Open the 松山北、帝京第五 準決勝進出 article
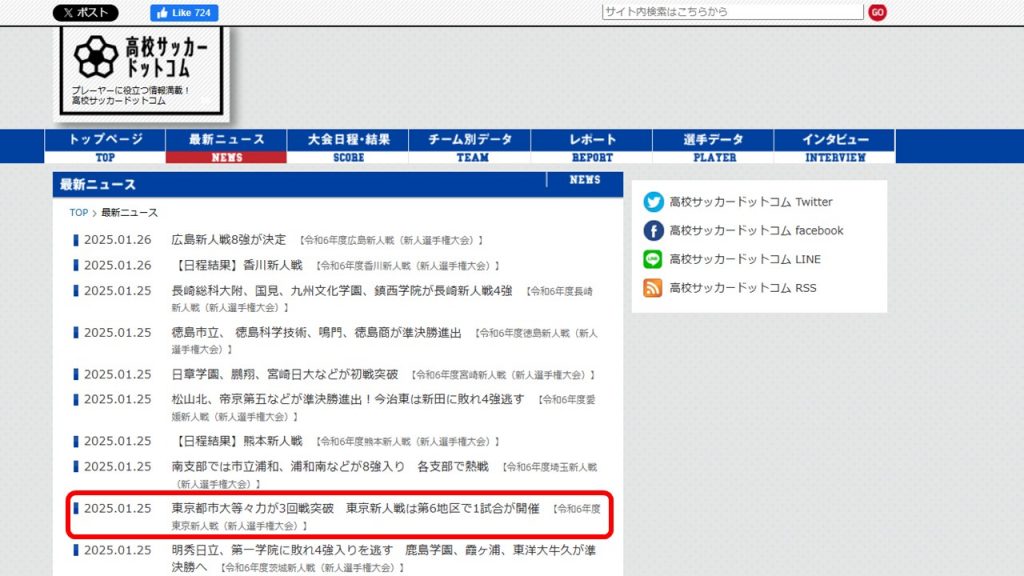This screenshot has width=1024, height=576. point(347,399)
